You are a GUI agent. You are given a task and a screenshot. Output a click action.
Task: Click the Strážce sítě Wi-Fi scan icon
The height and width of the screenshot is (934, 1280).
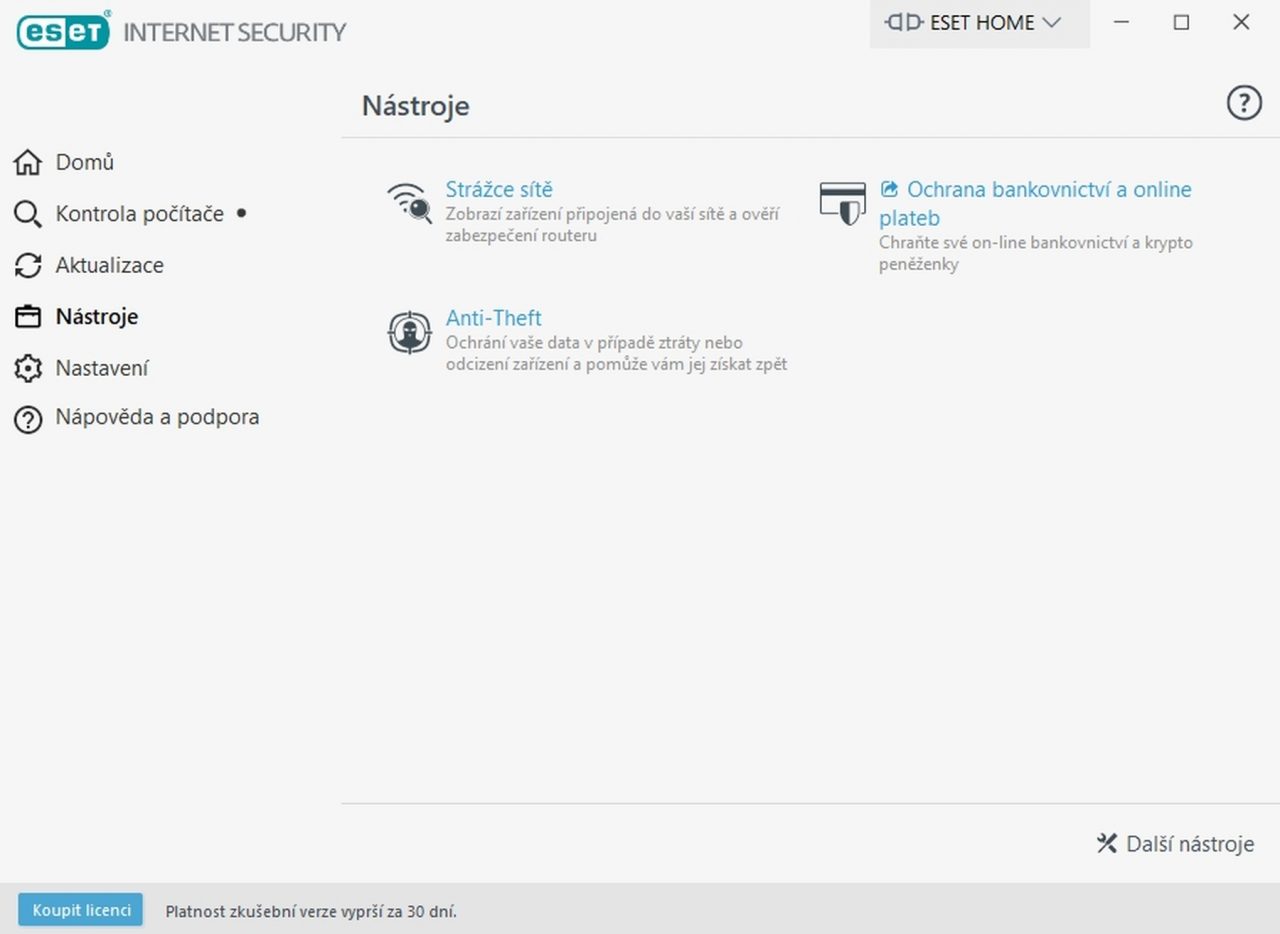coord(409,202)
